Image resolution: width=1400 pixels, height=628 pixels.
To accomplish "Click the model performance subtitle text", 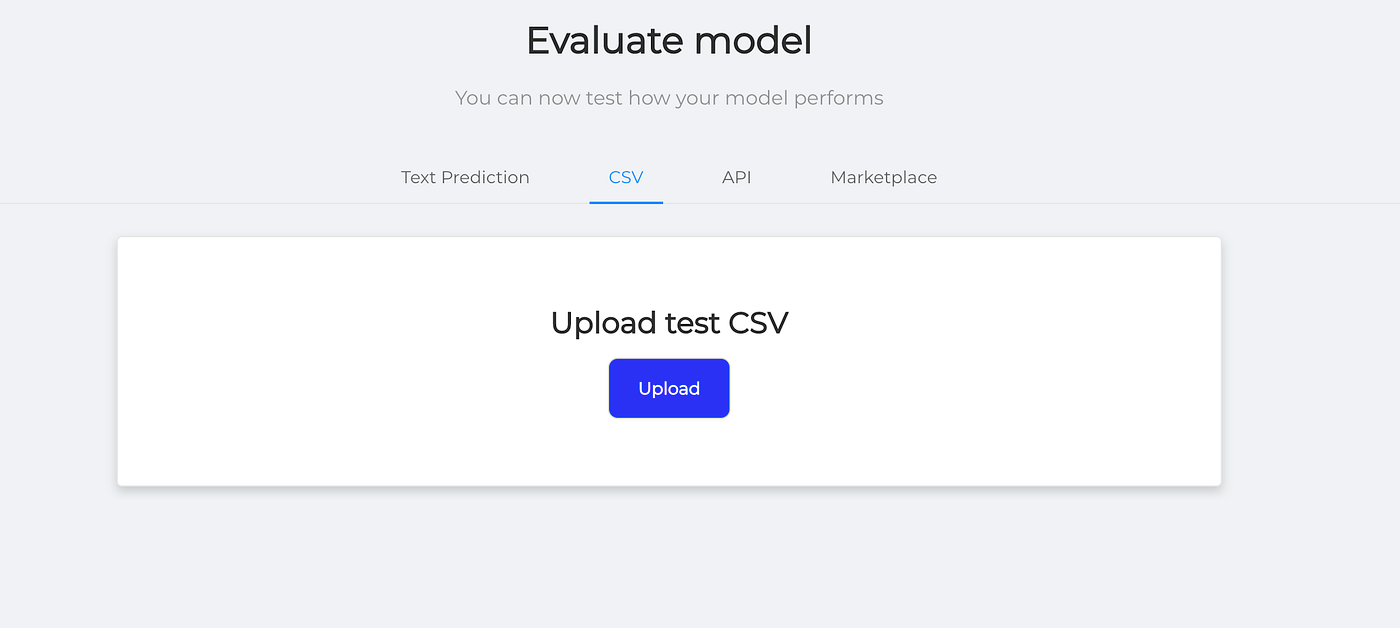I will (669, 97).
